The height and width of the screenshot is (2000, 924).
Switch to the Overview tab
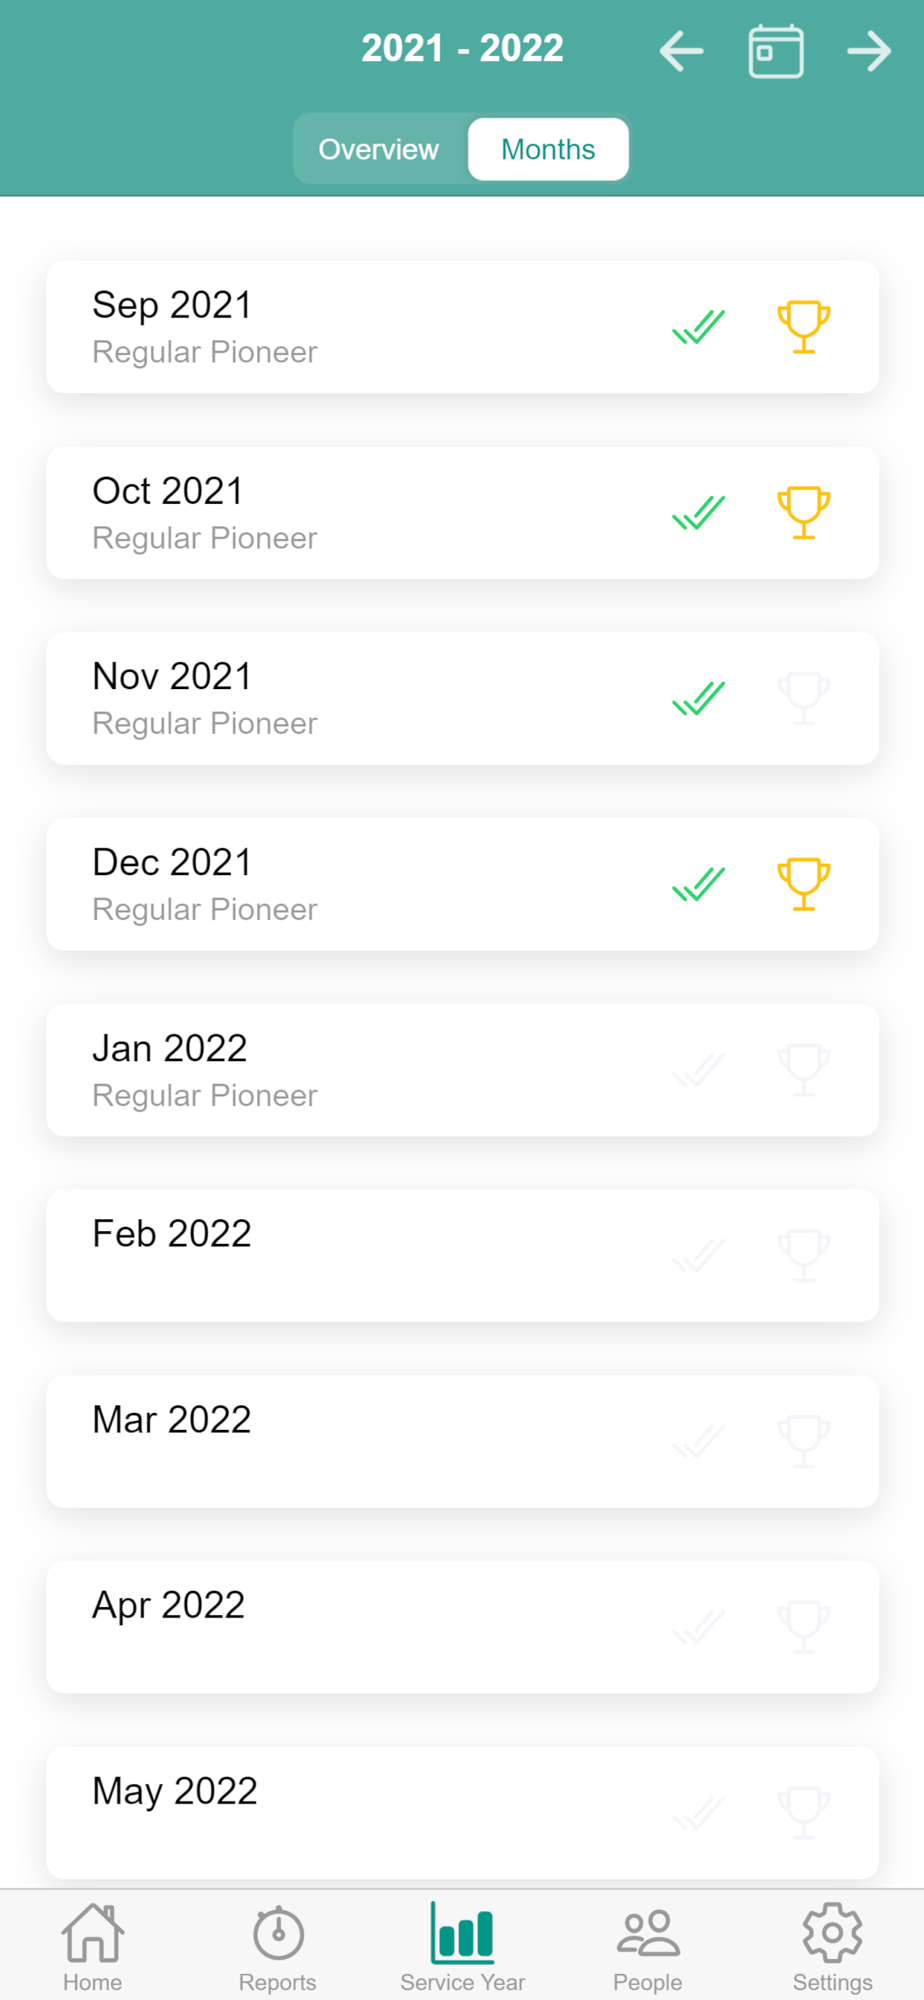coord(379,150)
